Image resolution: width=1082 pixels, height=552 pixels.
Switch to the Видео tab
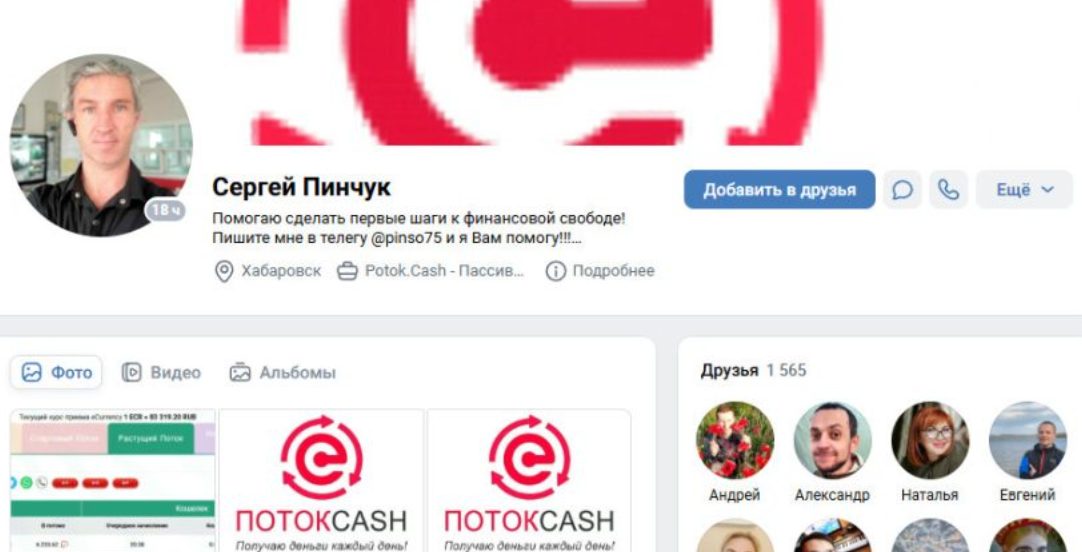click(161, 373)
